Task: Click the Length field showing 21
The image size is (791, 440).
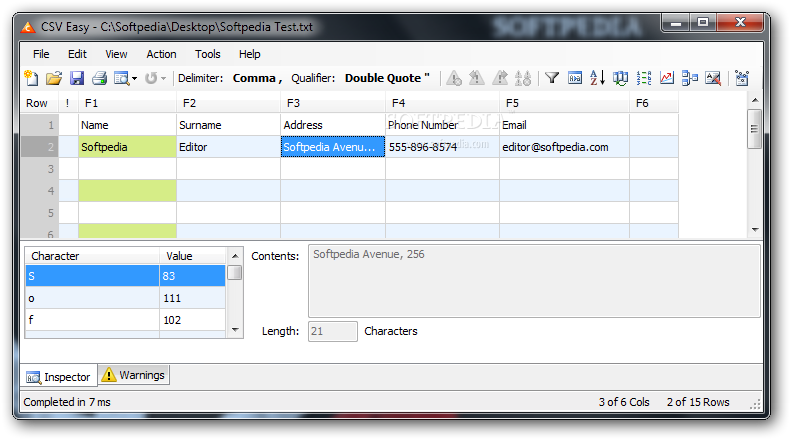Action: pyautogui.click(x=333, y=332)
